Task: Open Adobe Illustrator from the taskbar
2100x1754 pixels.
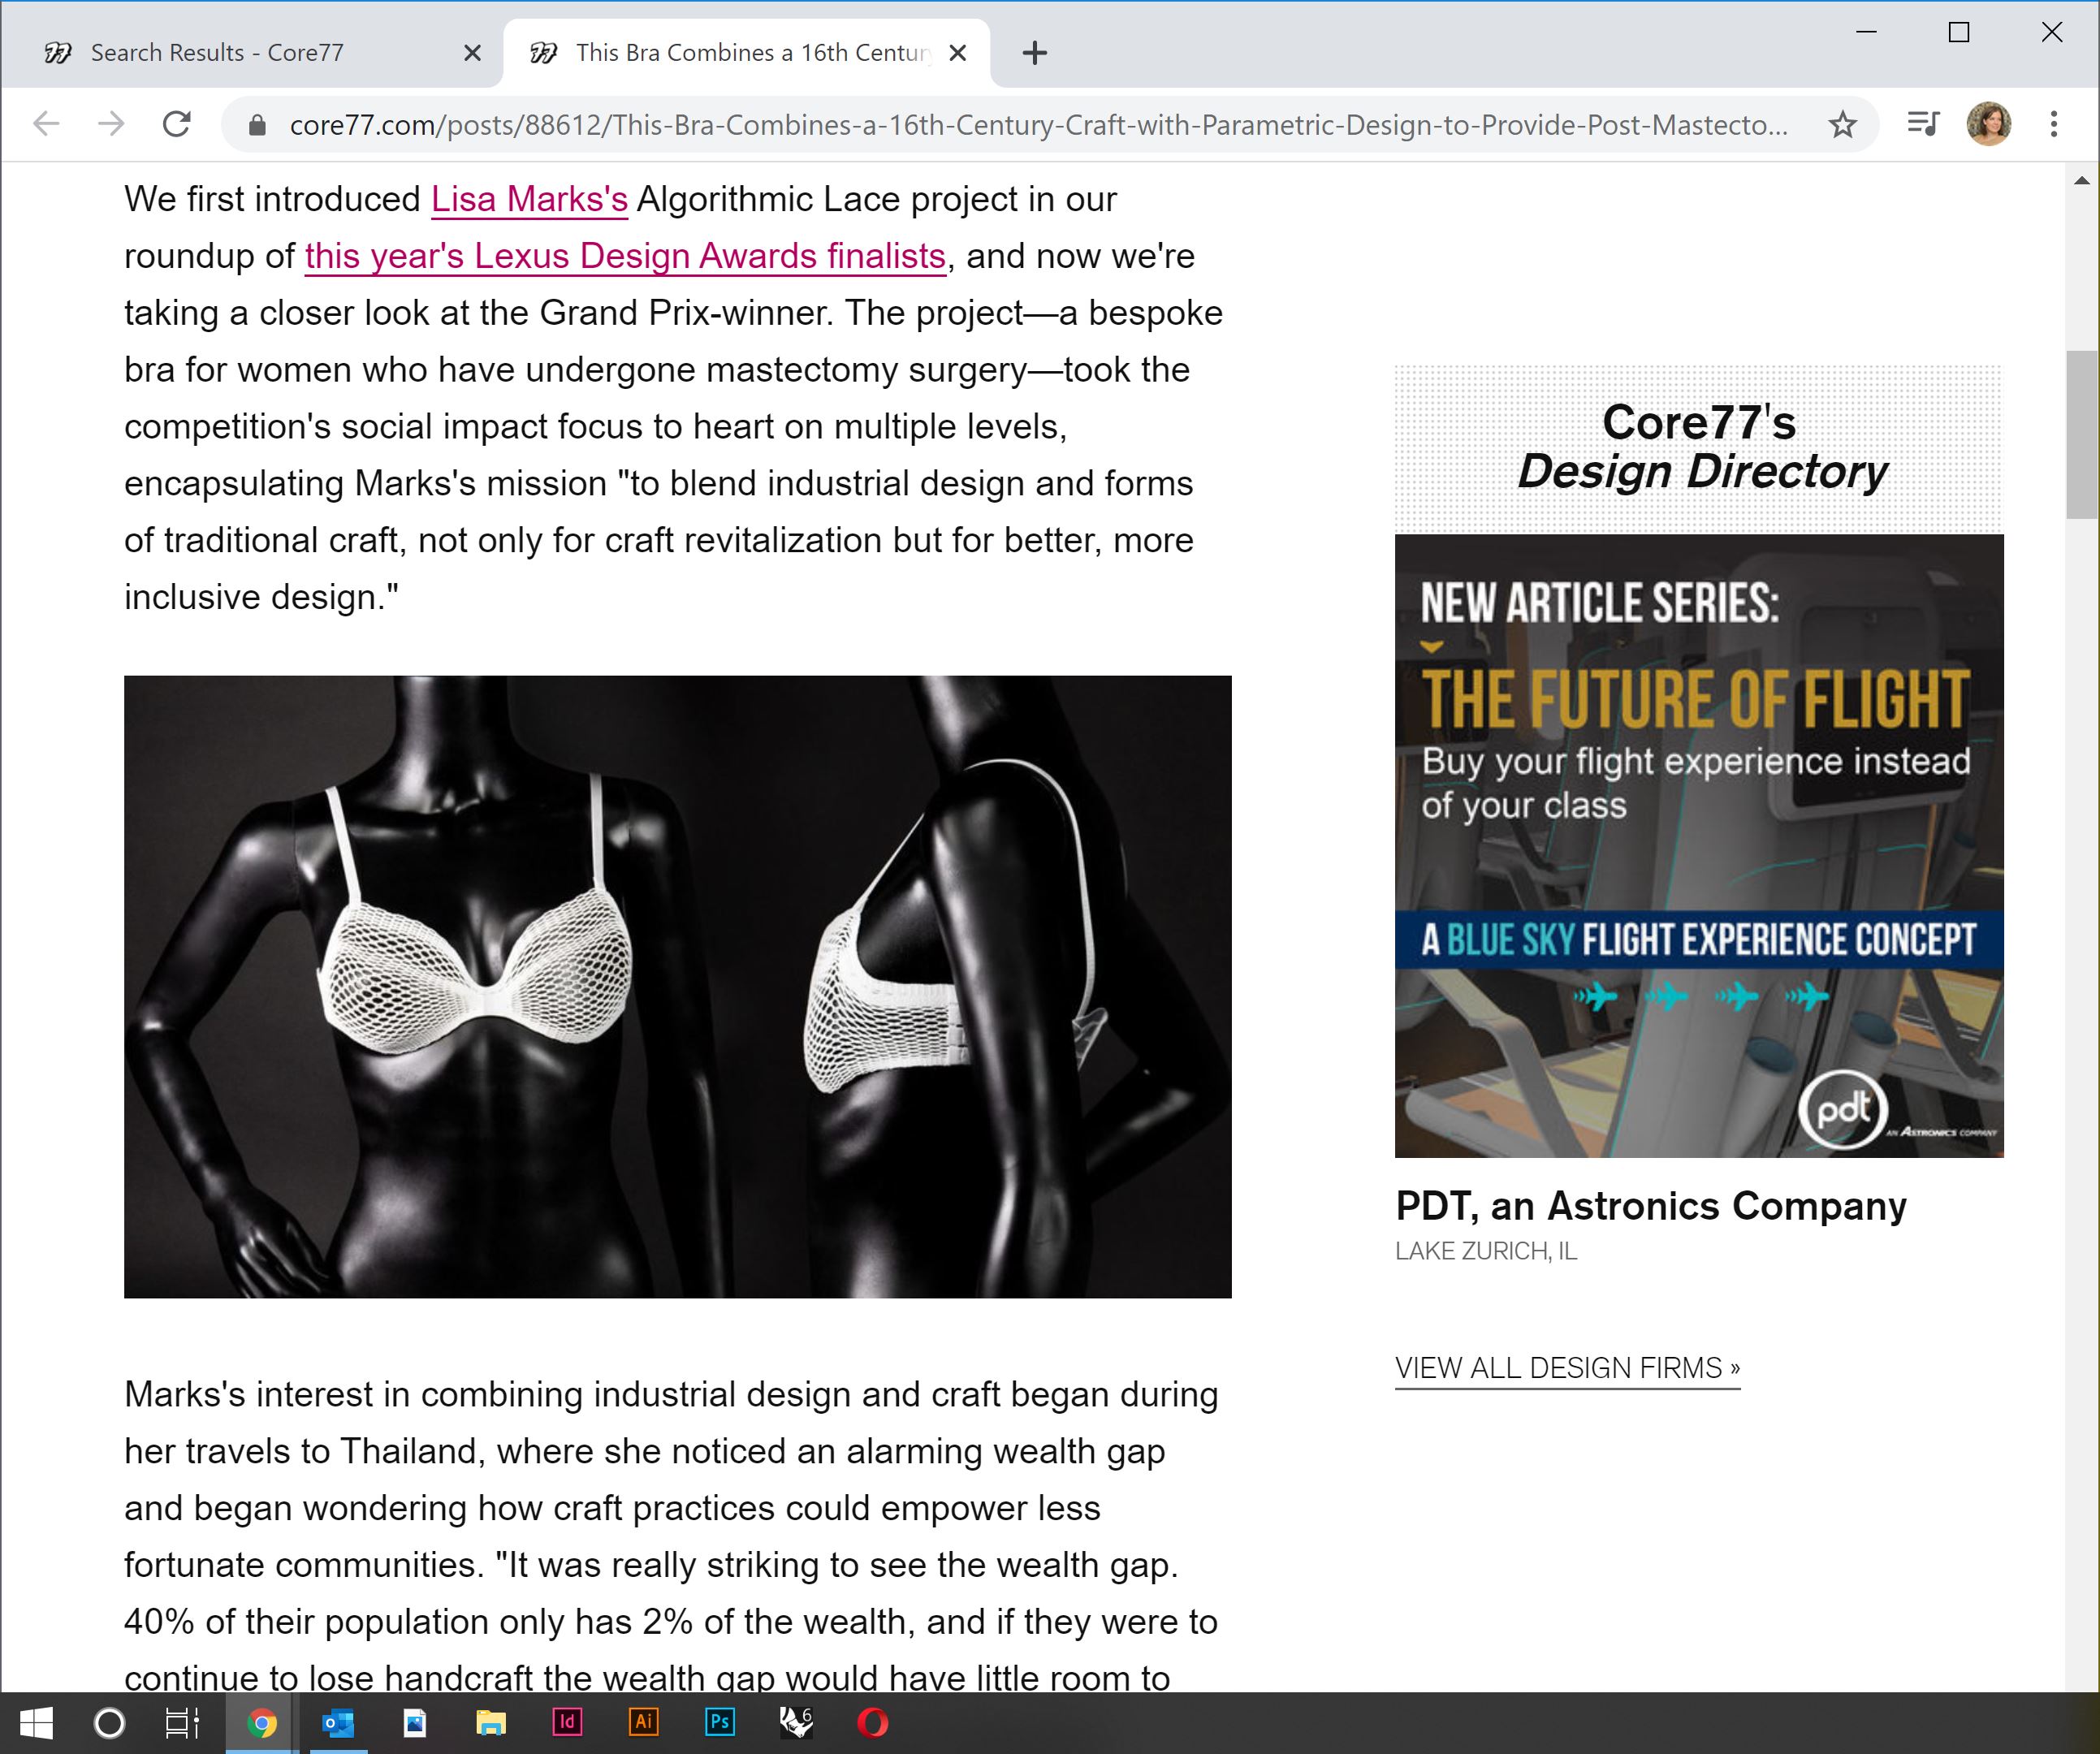Action: coord(643,1722)
